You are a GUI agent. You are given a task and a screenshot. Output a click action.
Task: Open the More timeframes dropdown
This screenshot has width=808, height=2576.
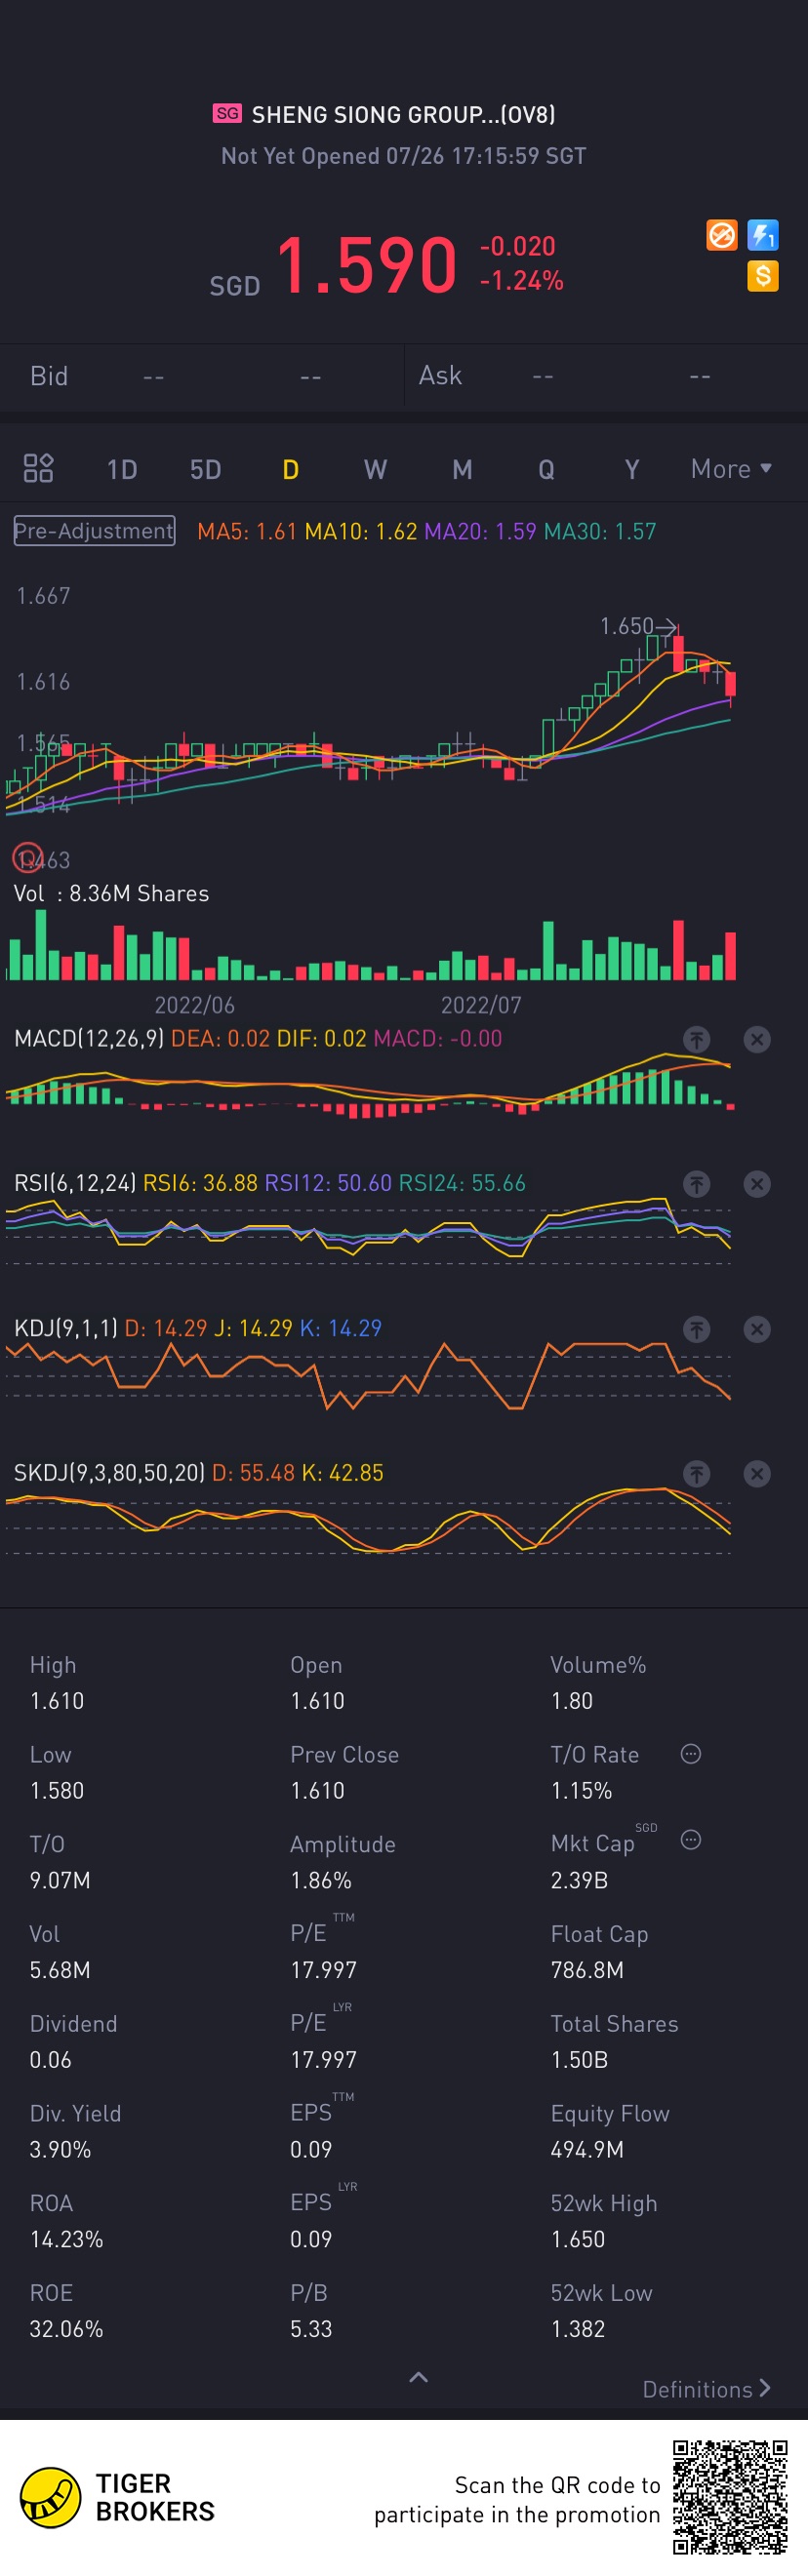[731, 469]
